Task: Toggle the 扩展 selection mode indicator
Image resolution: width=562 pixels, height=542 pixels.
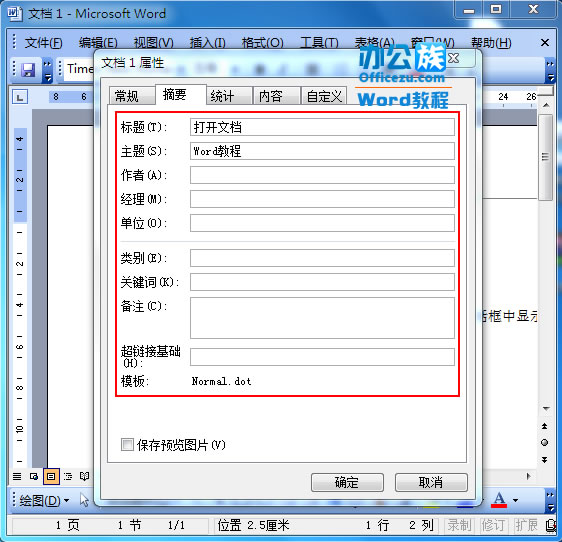Action: [x=526, y=526]
